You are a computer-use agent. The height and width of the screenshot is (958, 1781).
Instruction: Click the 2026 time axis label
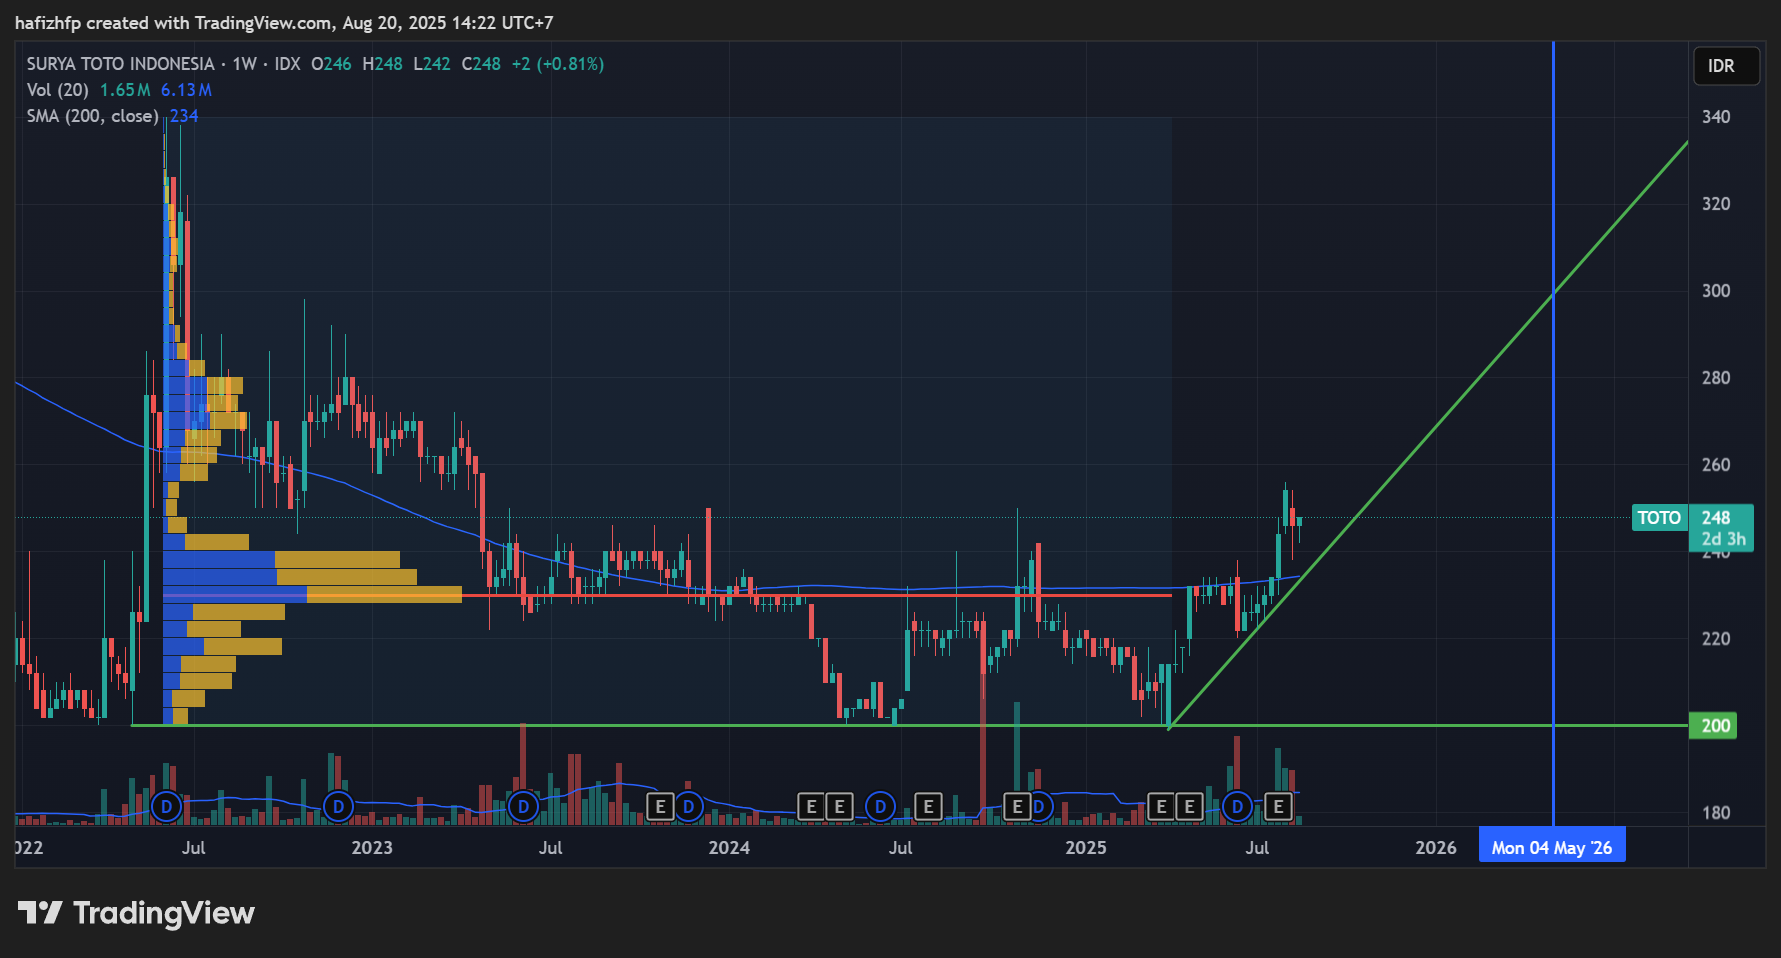(1436, 848)
